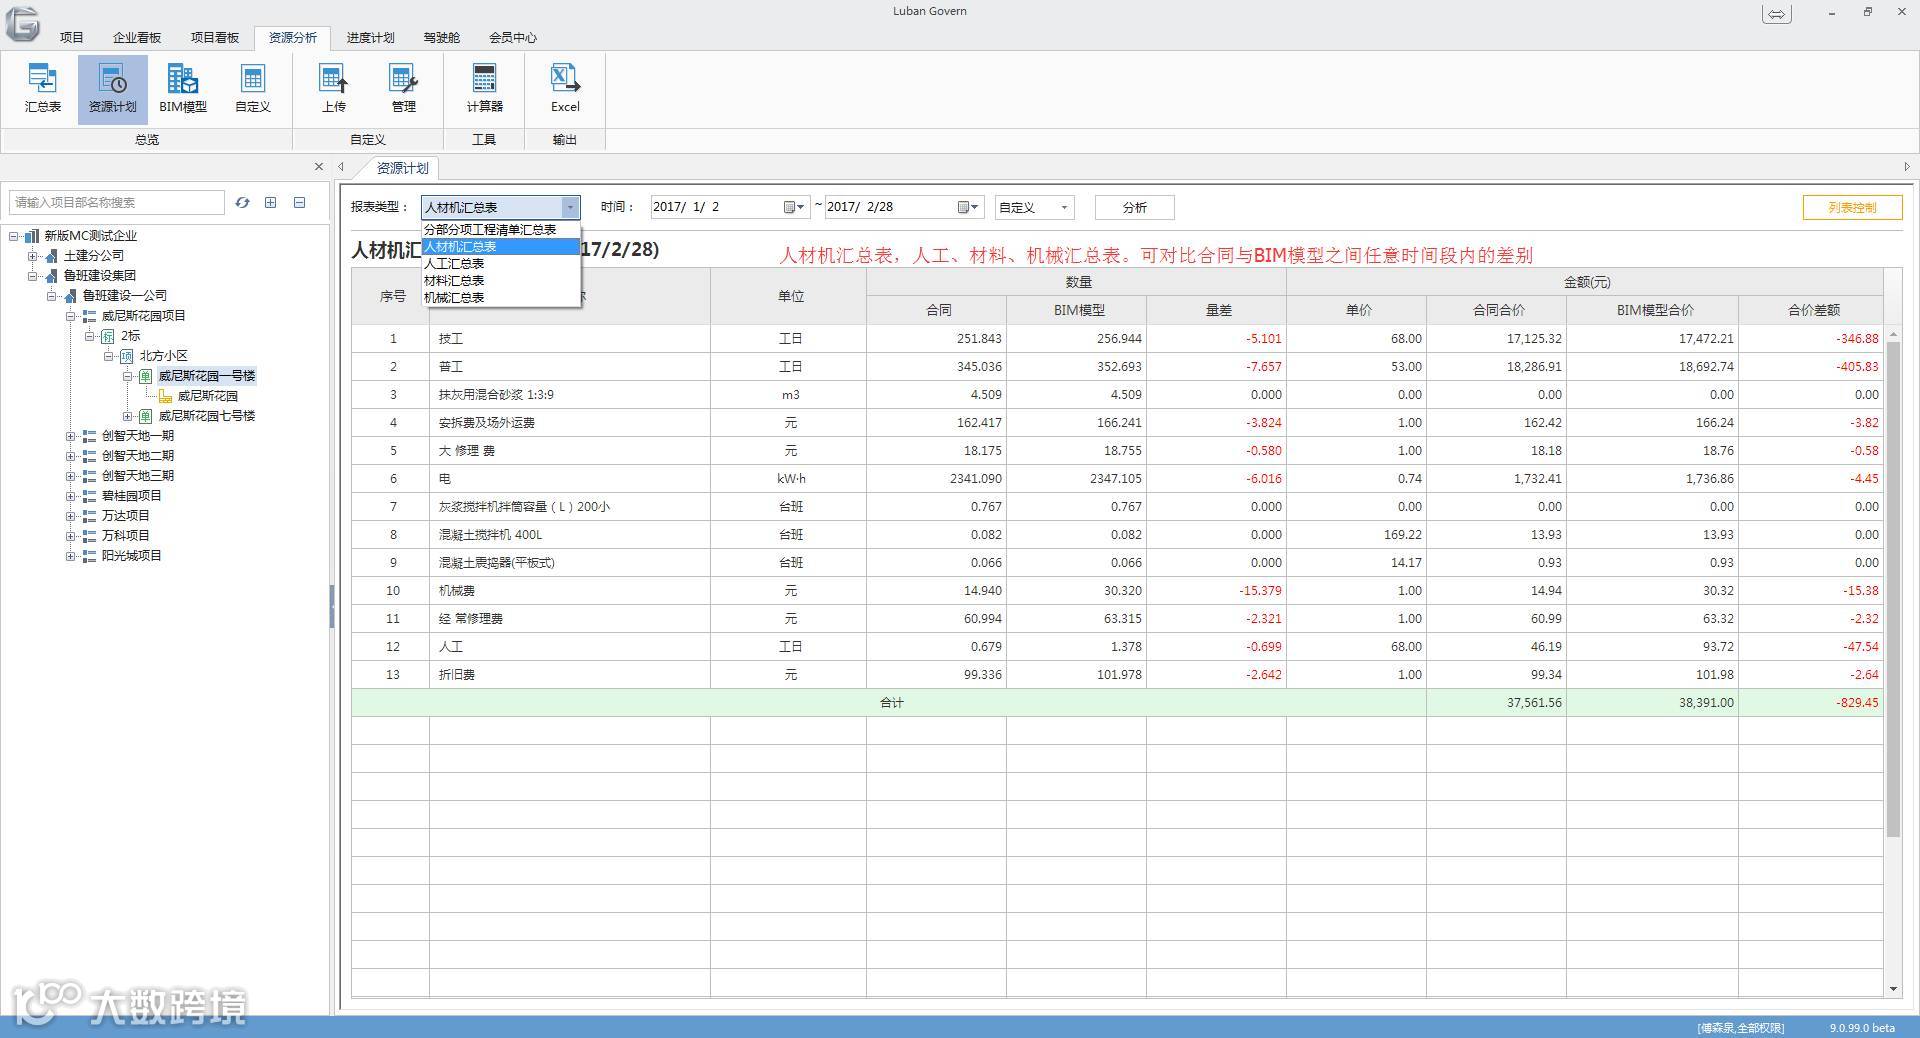Select the 资源计划 document tab
The width and height of the screenshot is (1920, 1038).
(x=402, y=168)
